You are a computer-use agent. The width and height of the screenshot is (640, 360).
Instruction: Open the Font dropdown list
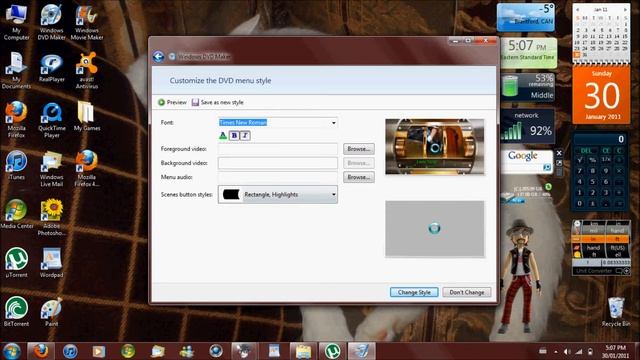pos(334,122)
